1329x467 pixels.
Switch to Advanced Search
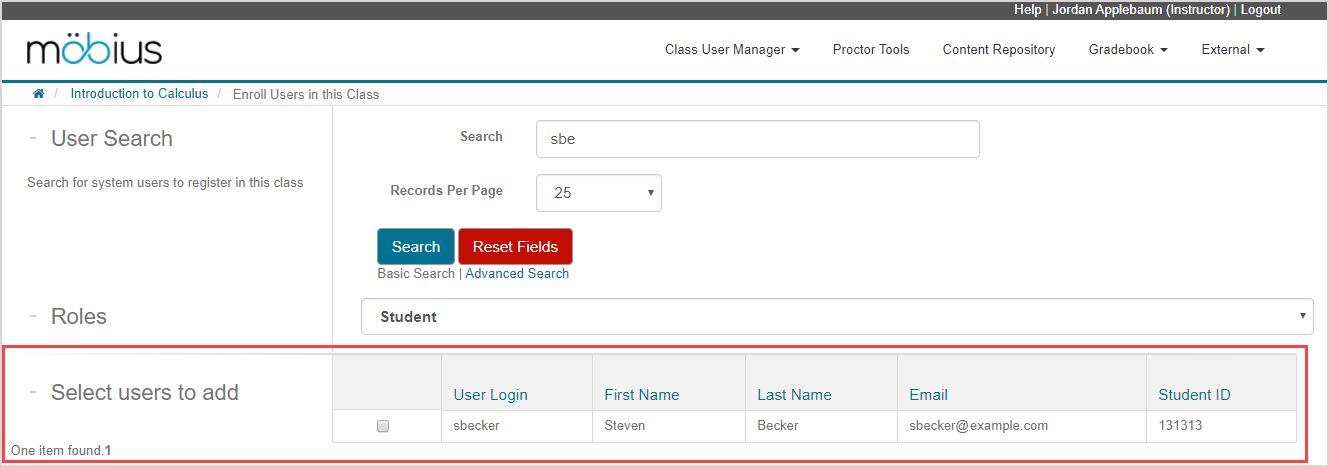[517, 274]
